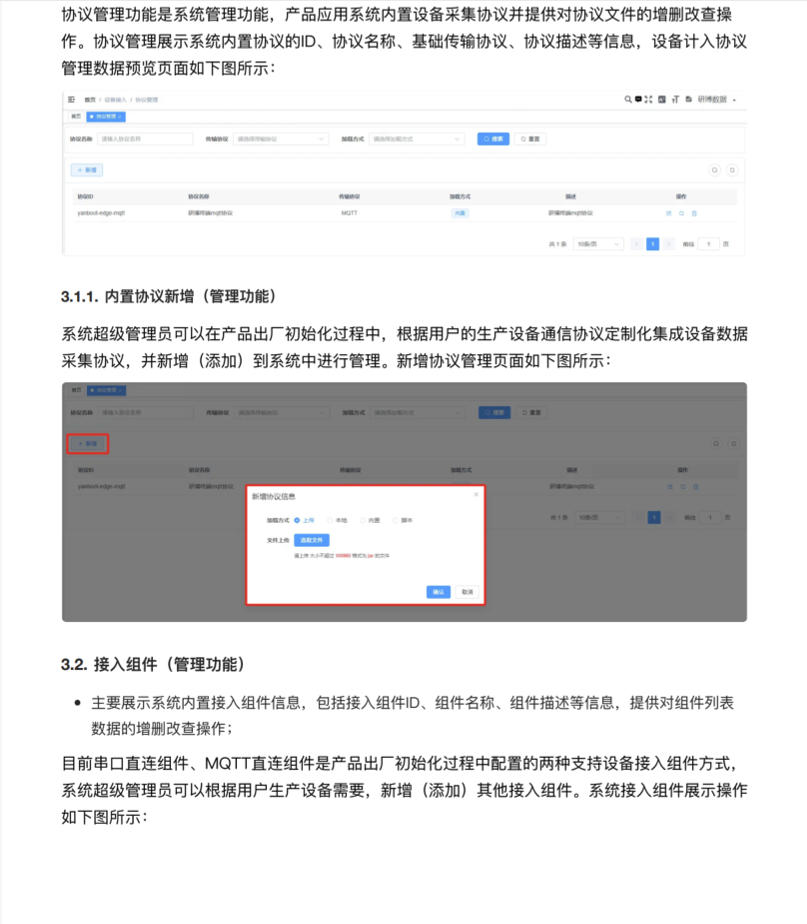807x924 pixels.
Task: Click the edit icon in yanboot-edge-mqtt row, upper screenshot
Action: pyautogui.click(x=668, y=213)
